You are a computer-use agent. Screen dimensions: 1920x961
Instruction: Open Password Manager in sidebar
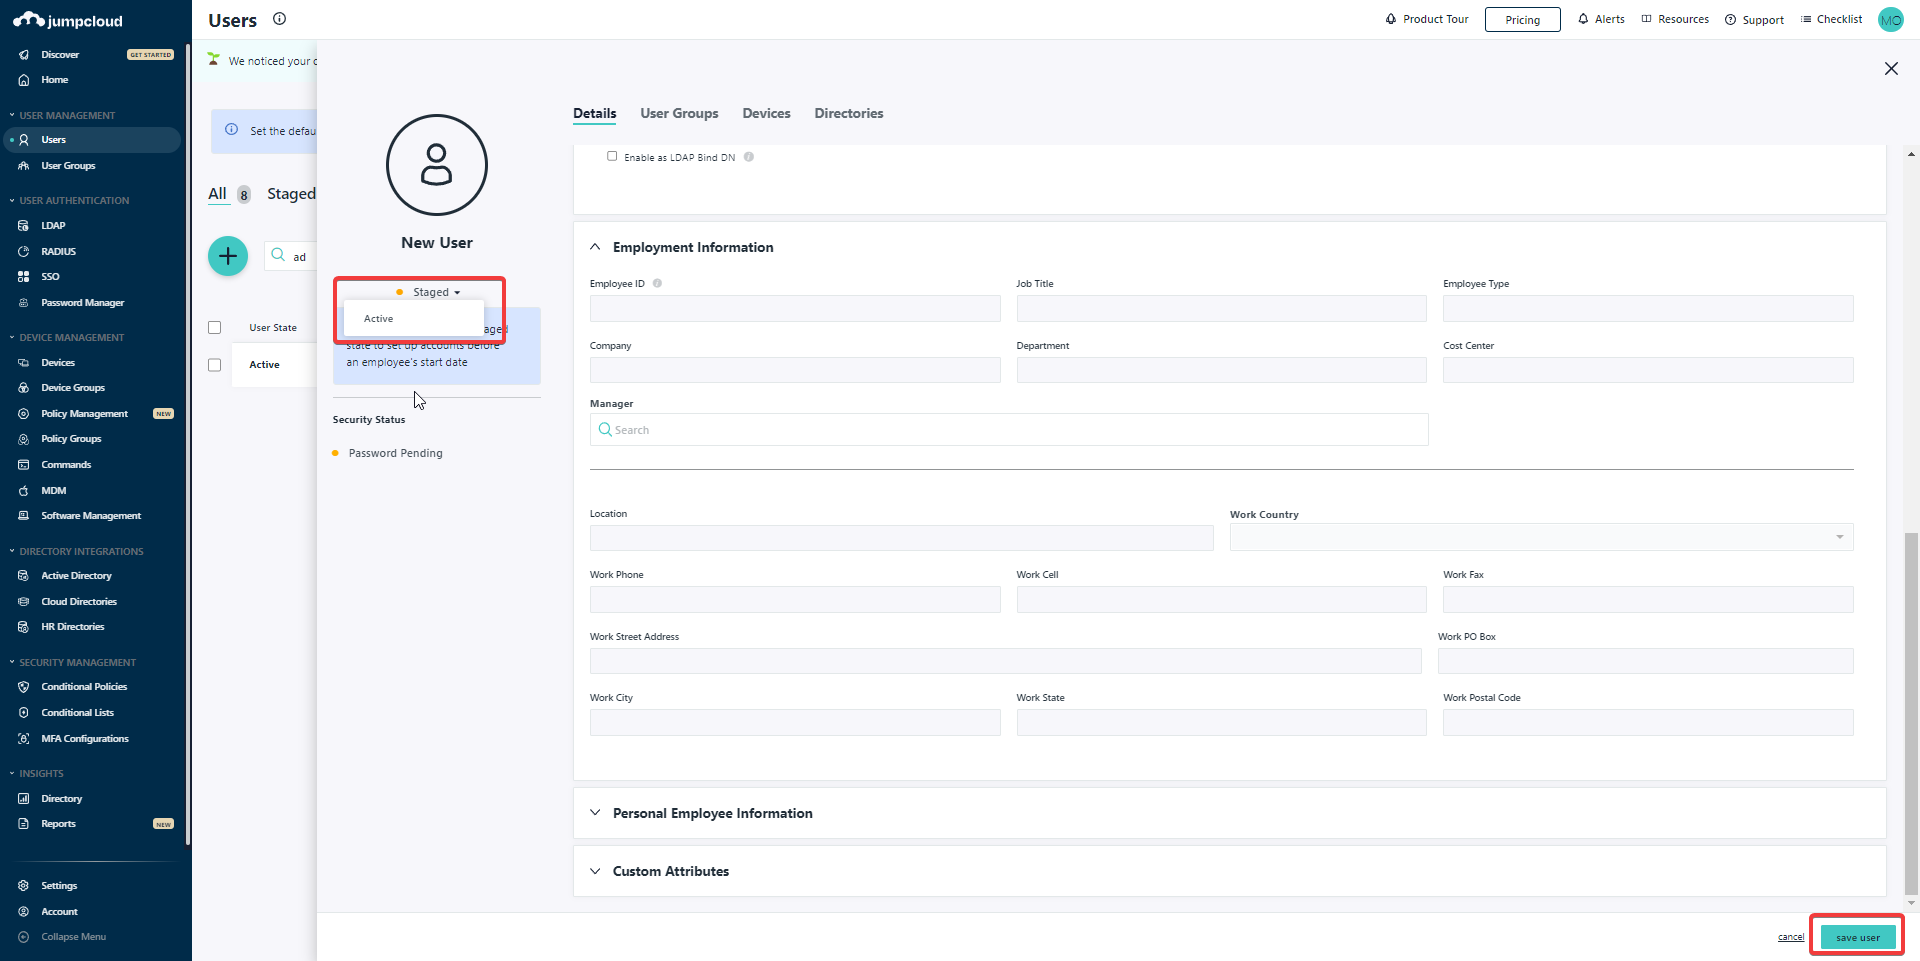click(82, 303)
